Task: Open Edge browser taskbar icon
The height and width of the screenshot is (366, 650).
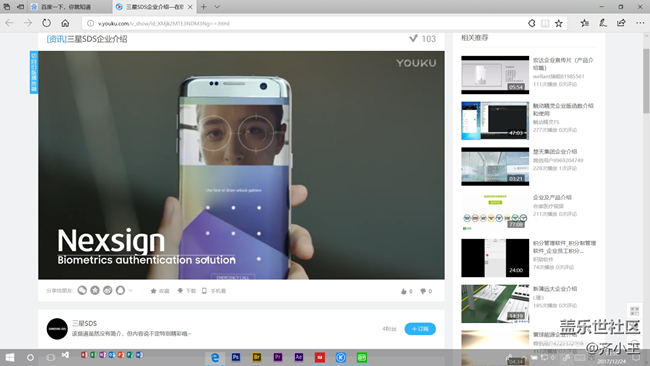Action: (215, 357)
